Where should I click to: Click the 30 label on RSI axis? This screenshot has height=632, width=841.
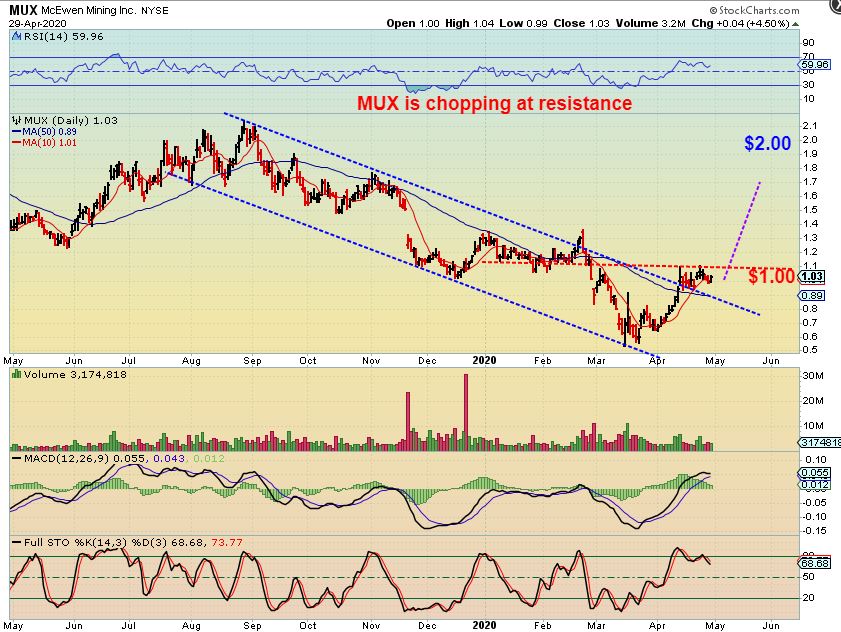tap(808, 85)
